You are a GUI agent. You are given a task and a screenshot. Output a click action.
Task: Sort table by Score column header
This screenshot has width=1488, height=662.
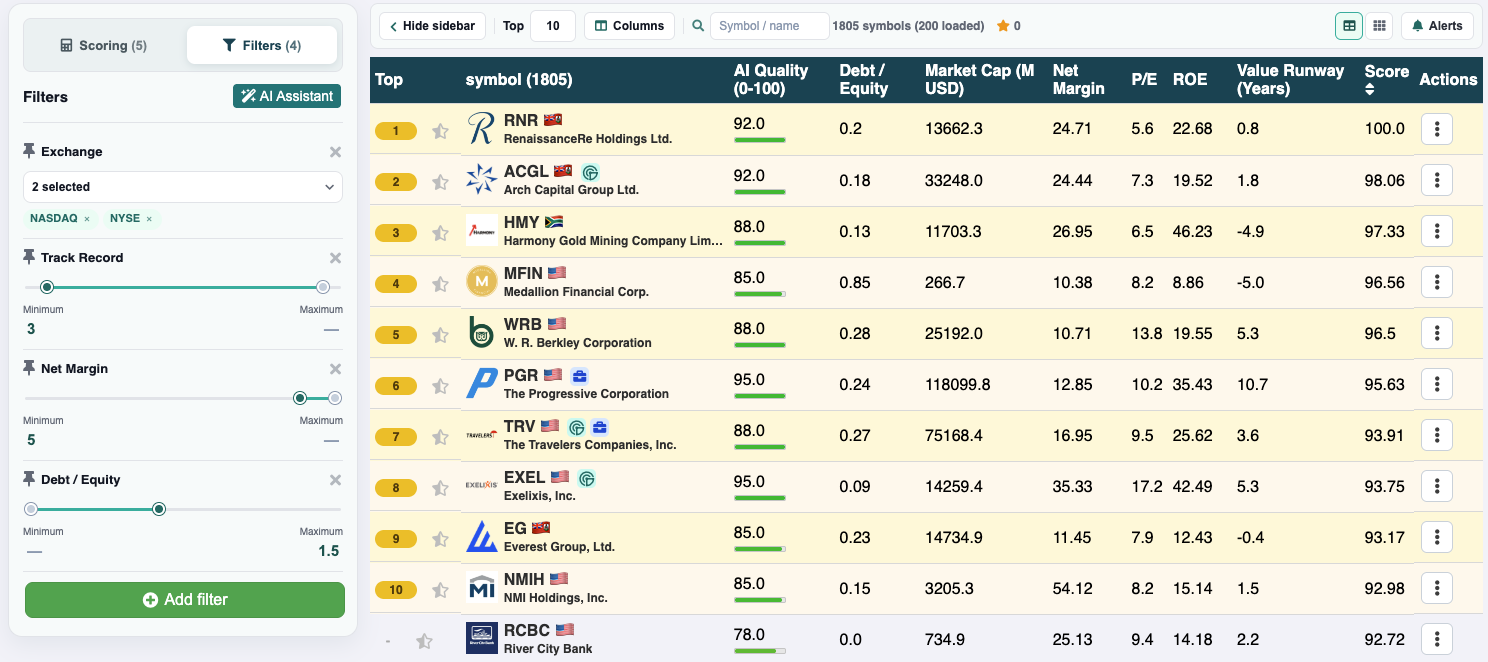pos(1386,79)
